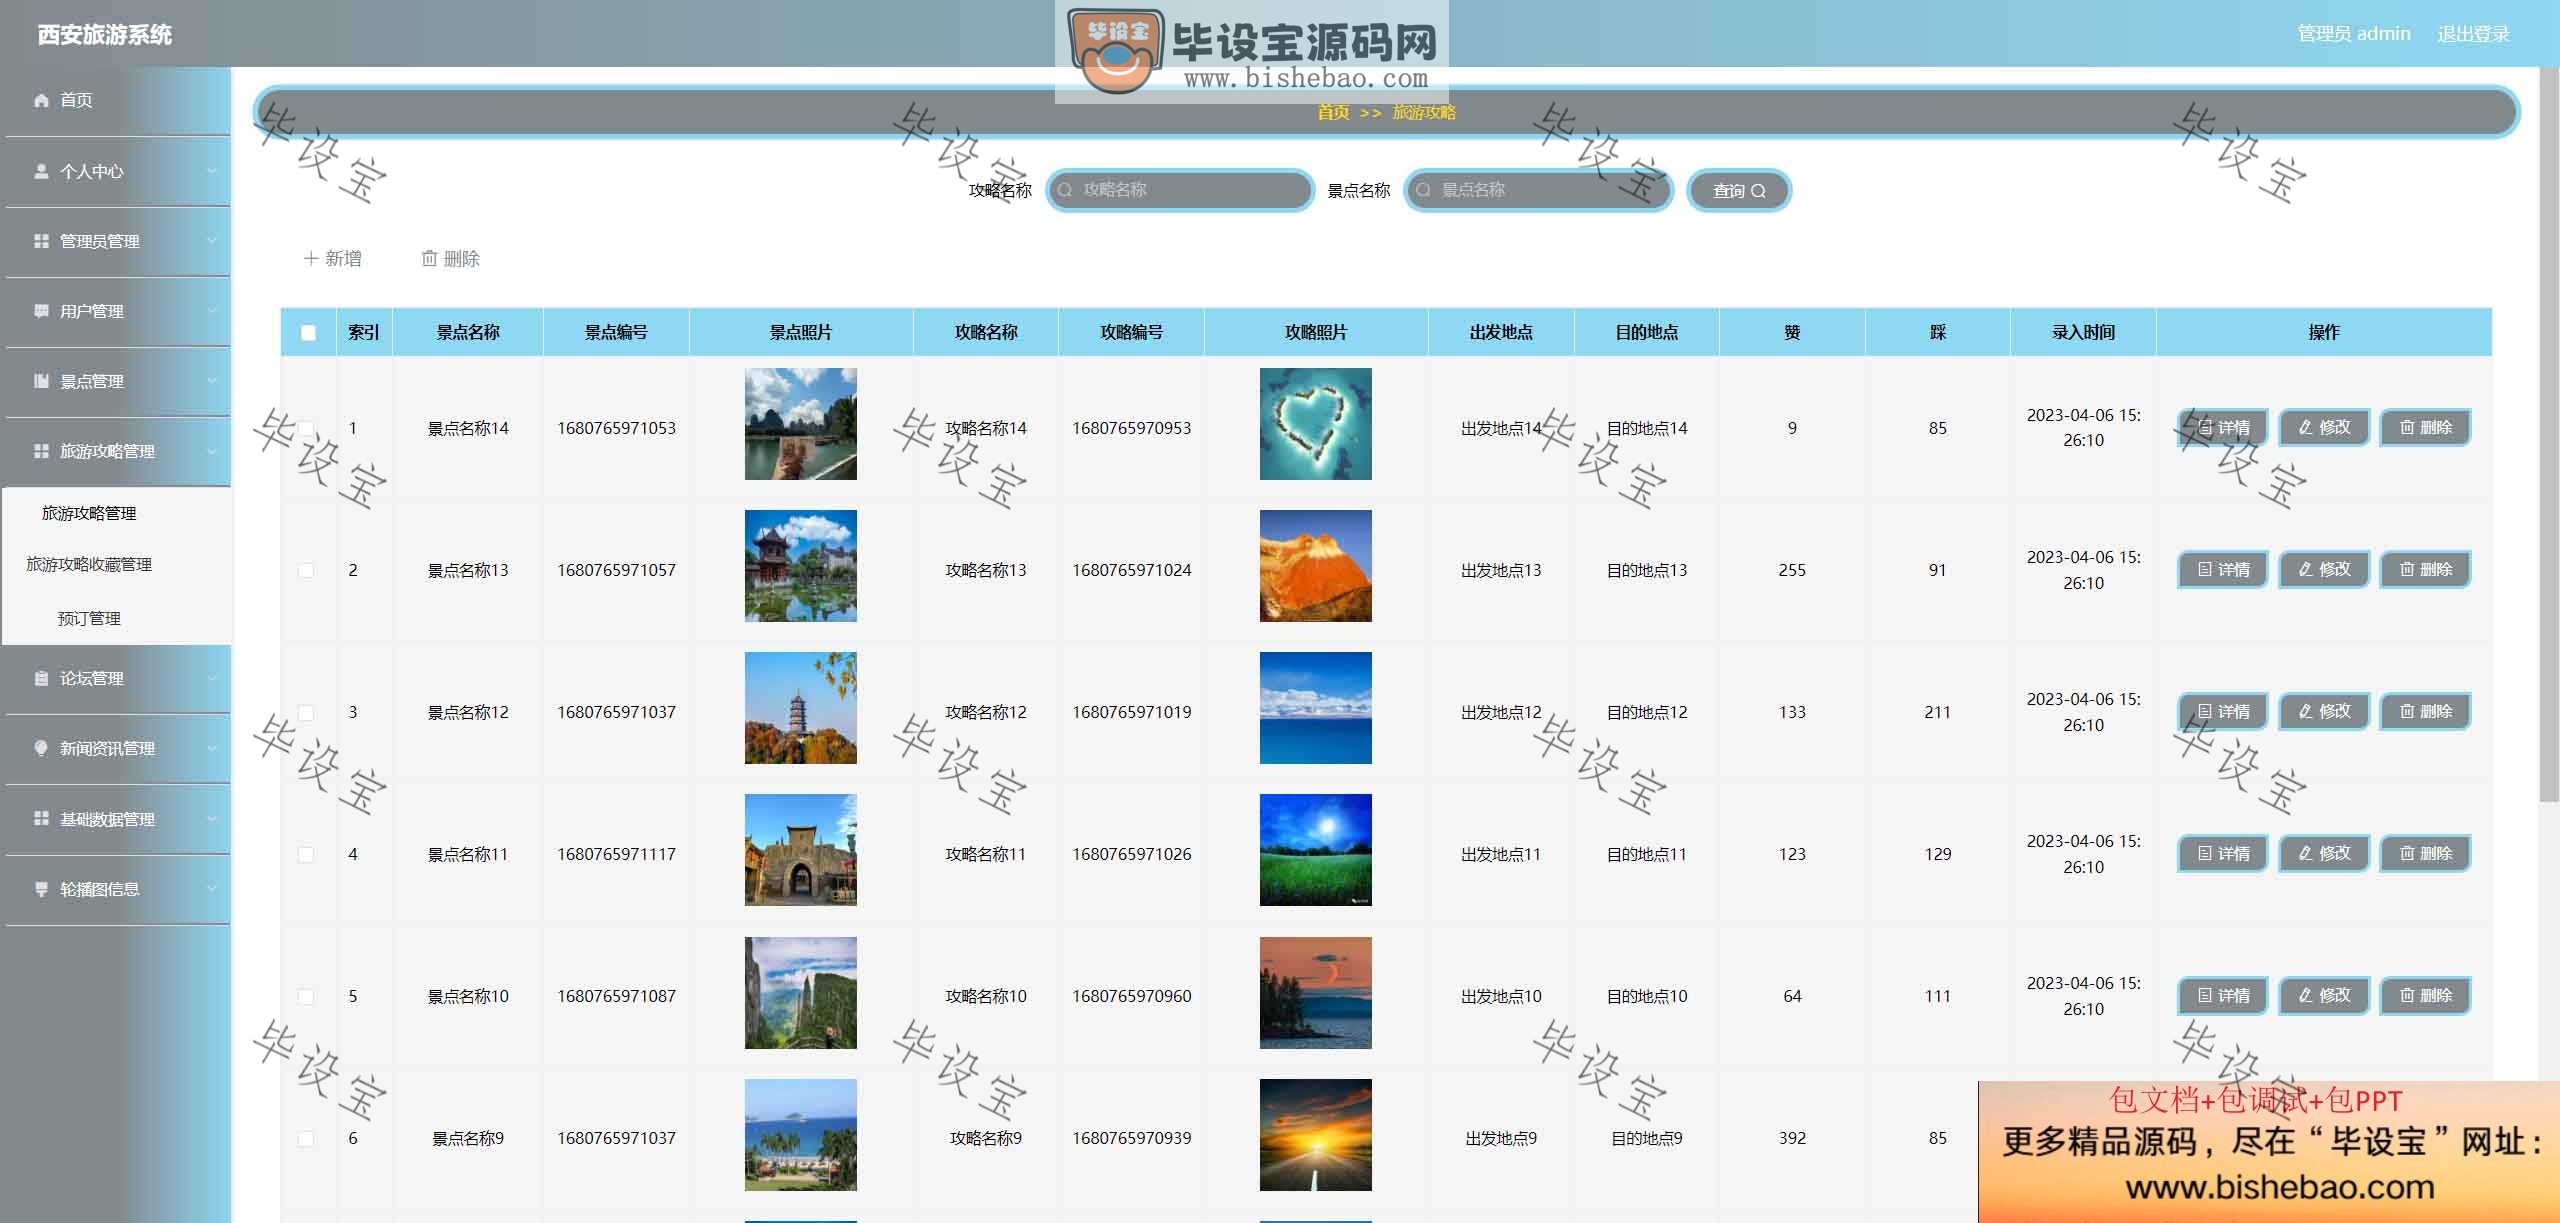Check the checkbox for row 4
This screenshot has height=1223, width=2560.
[x=306, y=855]
